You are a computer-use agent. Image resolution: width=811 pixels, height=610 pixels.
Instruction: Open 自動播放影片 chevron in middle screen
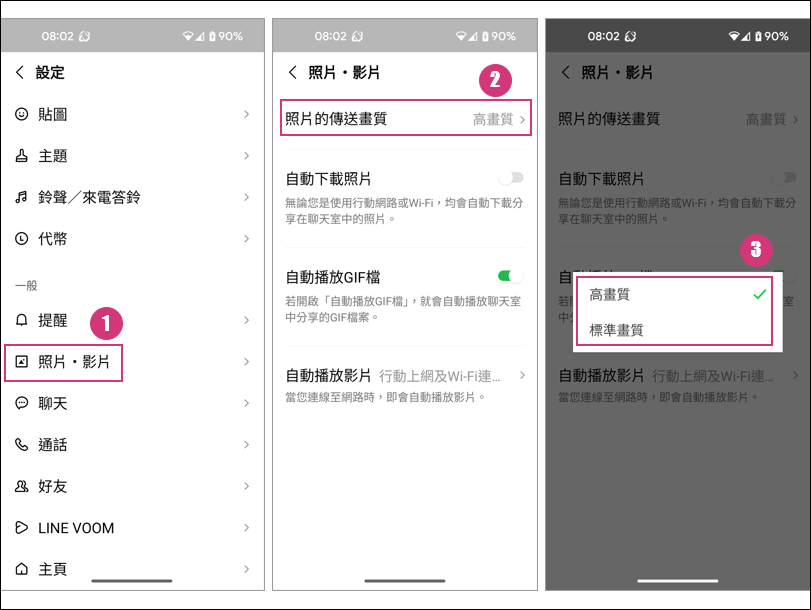pos(522,375)
